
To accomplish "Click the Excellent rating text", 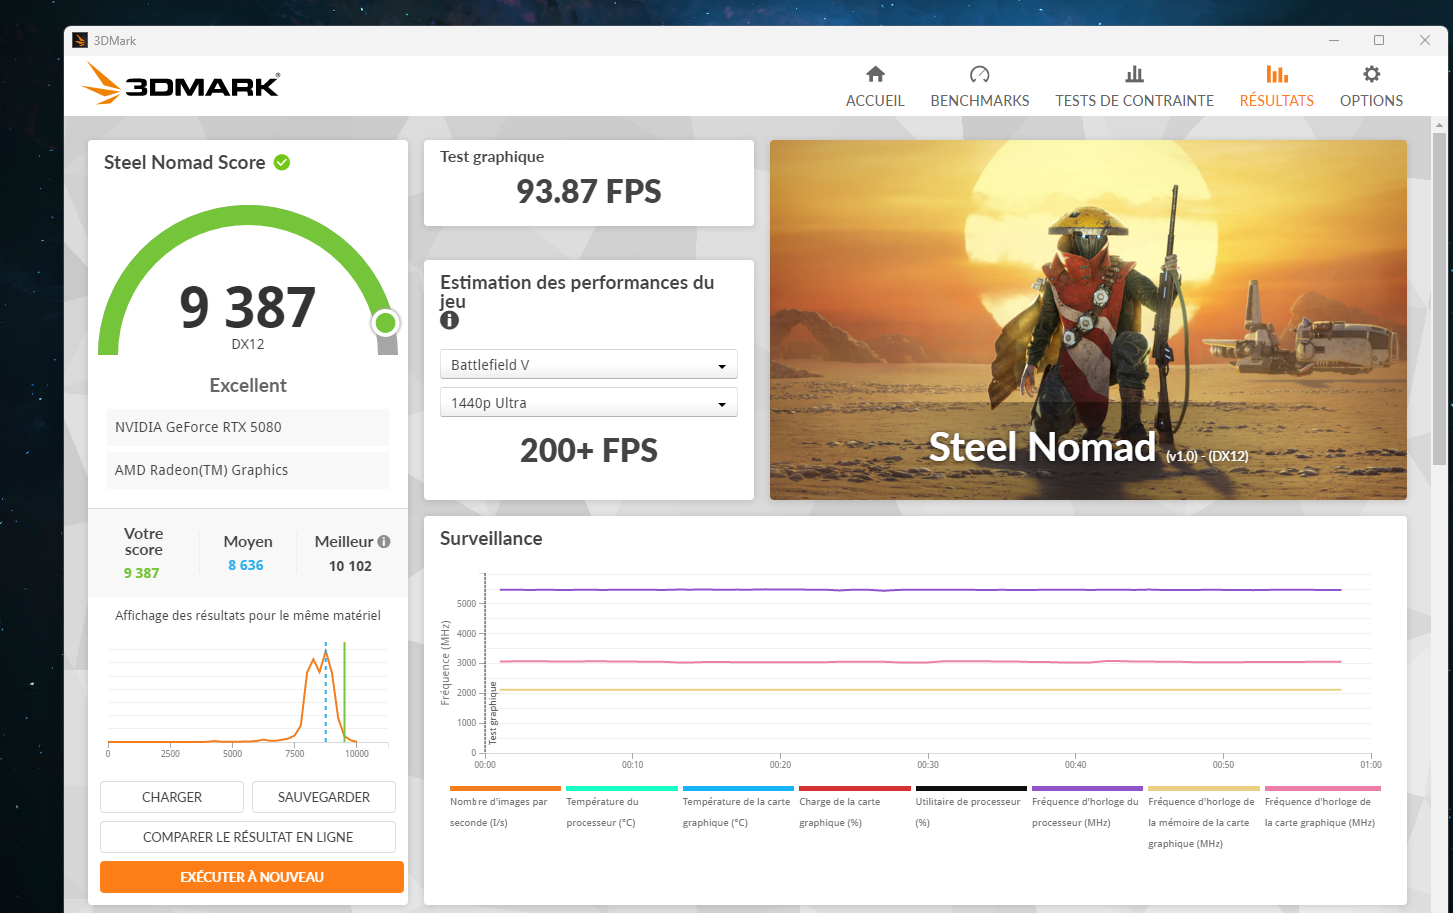I will point(248,385).
